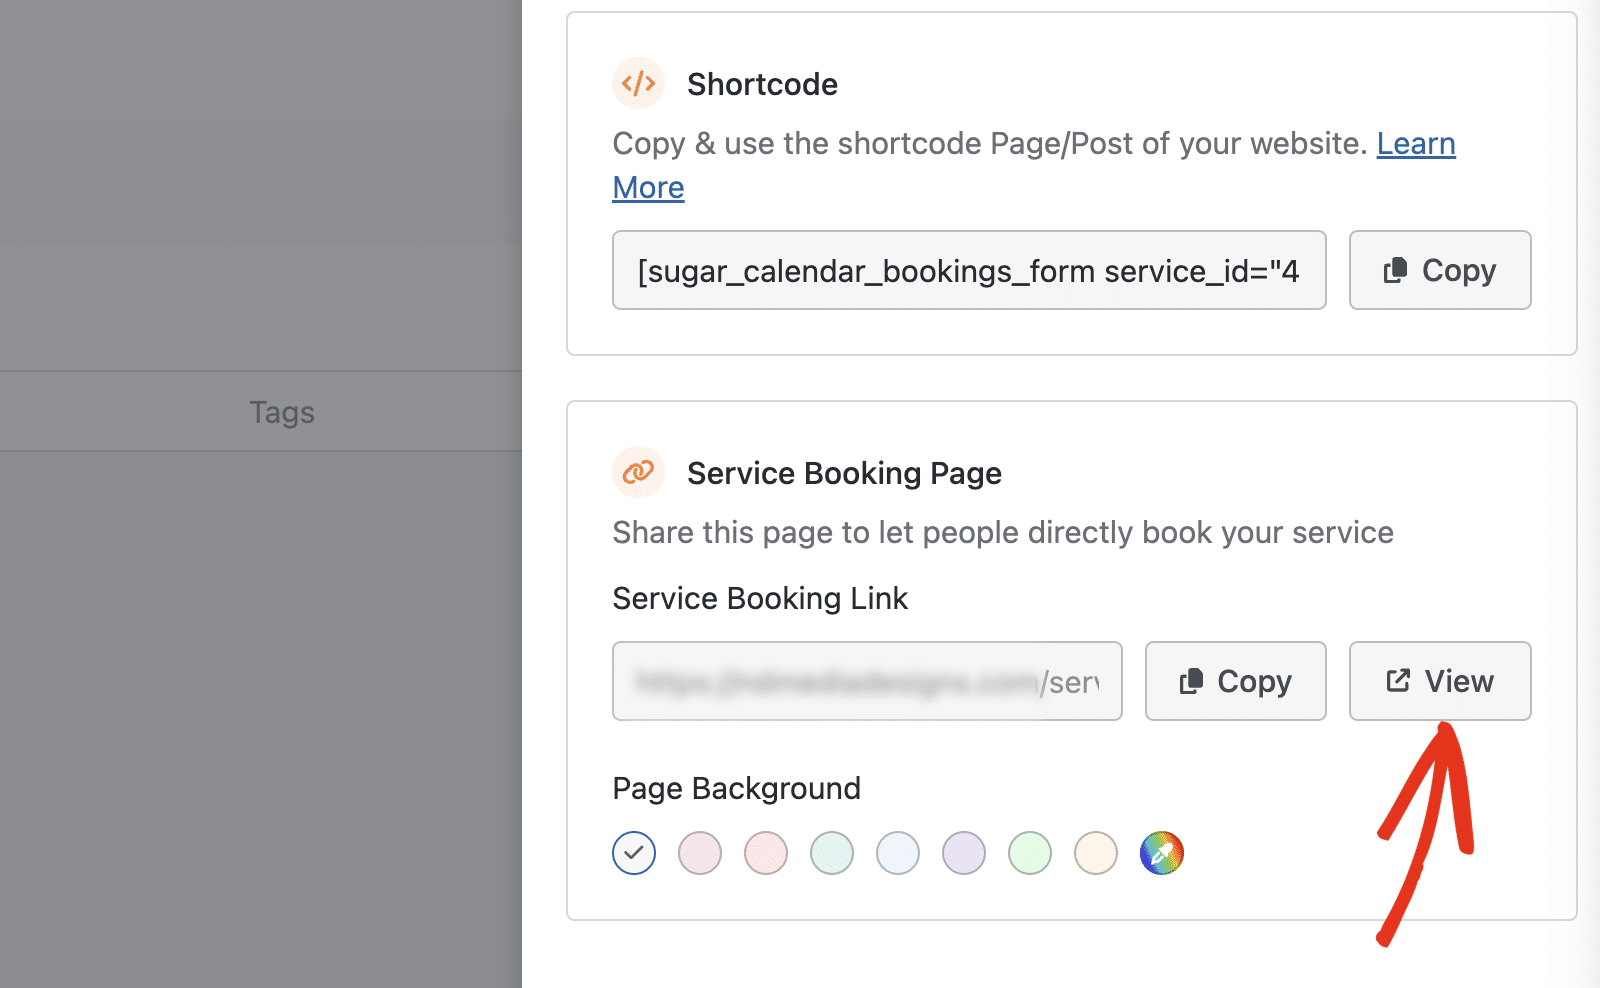
Task: Select the pale blue background swatch
Action: (898, 853)
